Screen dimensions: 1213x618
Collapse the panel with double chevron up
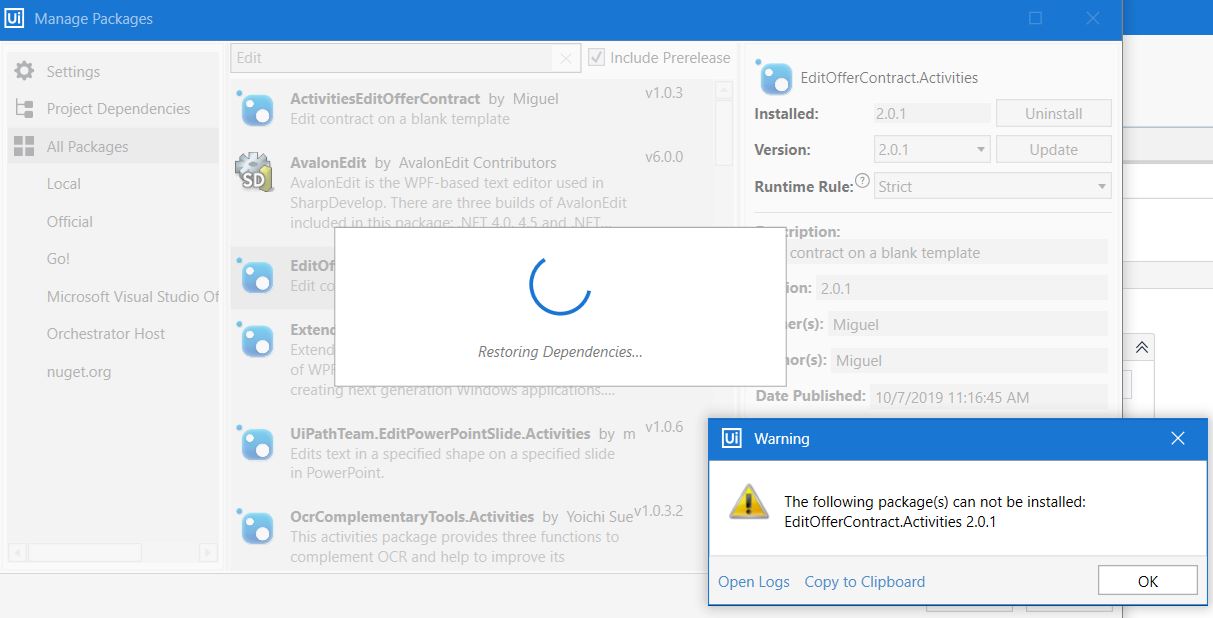click(x=1142, y=347)
